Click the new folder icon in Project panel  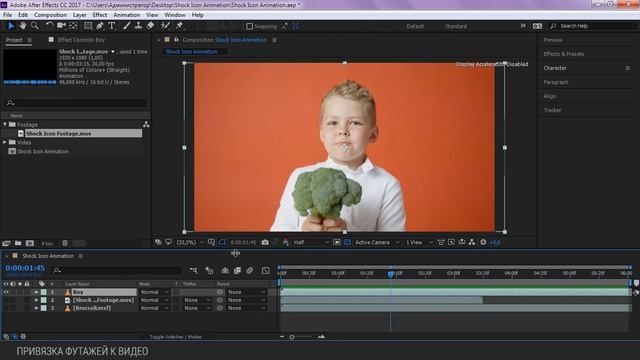point(18,243)
